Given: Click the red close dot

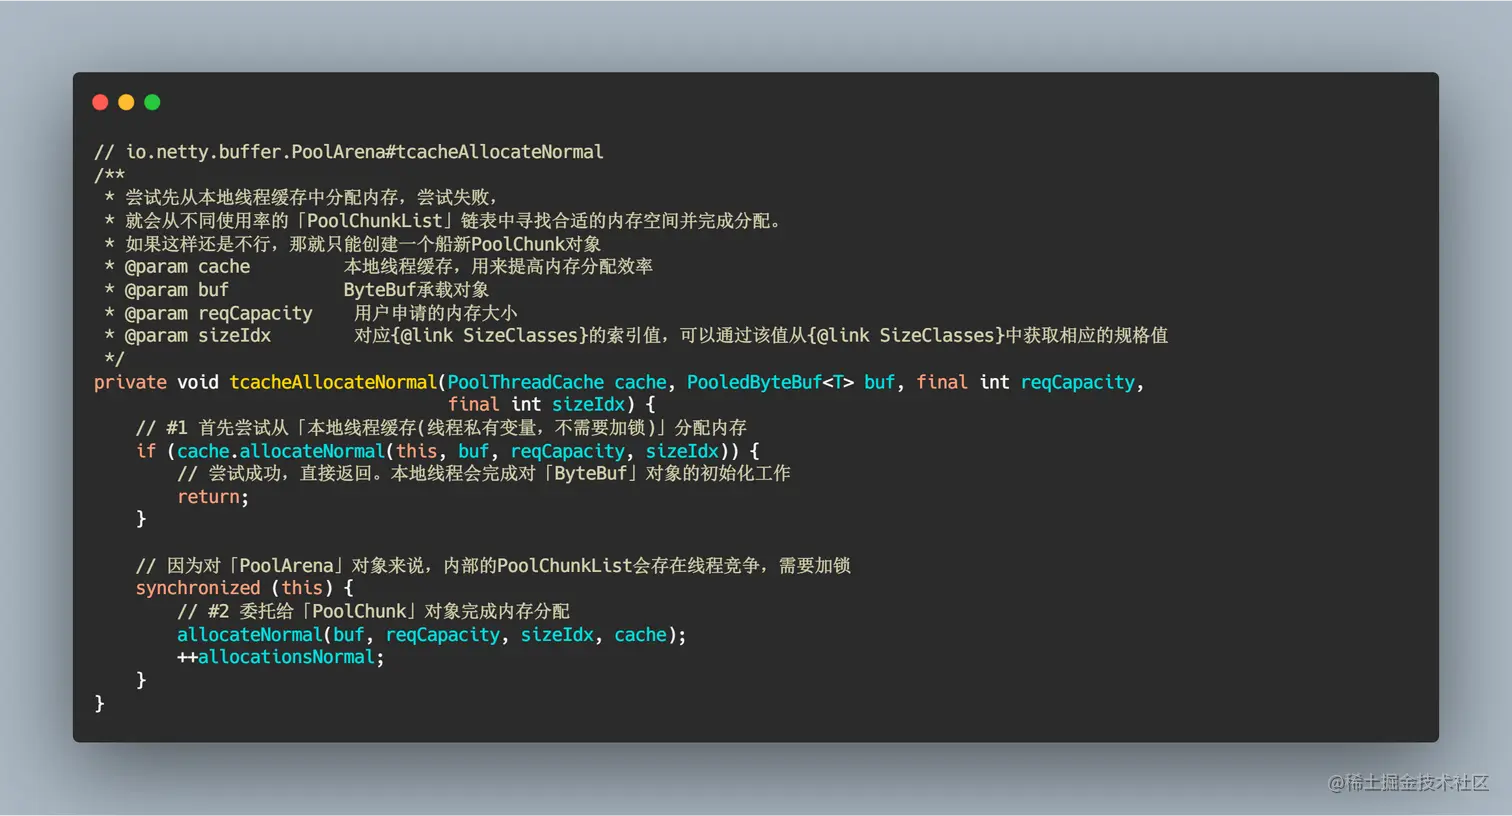Looking at the screenshot, I should 100,102.
